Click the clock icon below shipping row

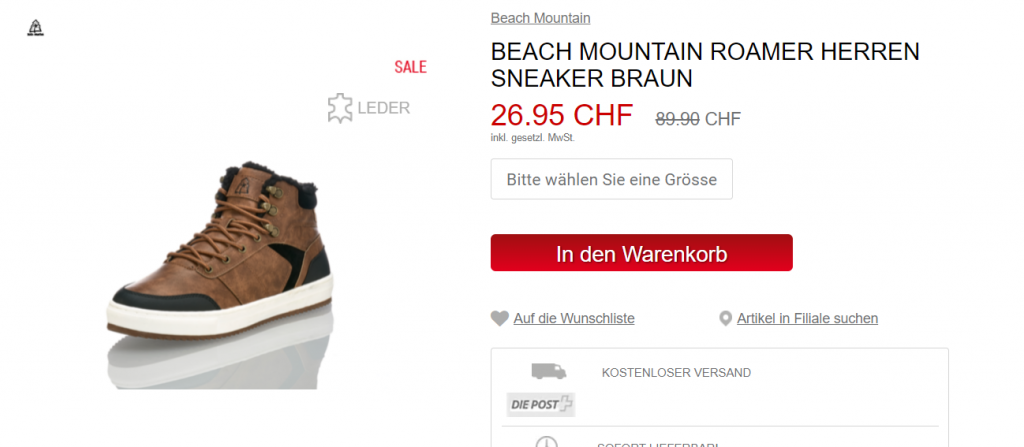click(x=547, y=442)
